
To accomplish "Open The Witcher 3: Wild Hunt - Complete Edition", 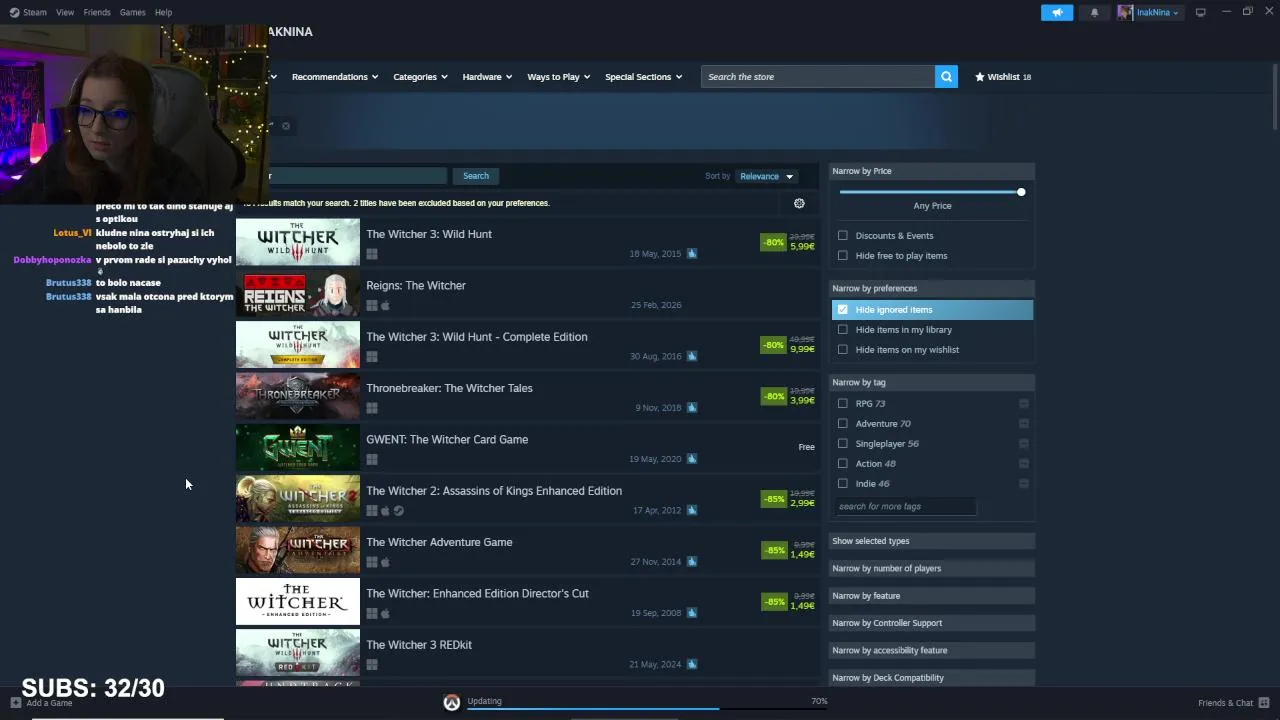I will (526, 345).
